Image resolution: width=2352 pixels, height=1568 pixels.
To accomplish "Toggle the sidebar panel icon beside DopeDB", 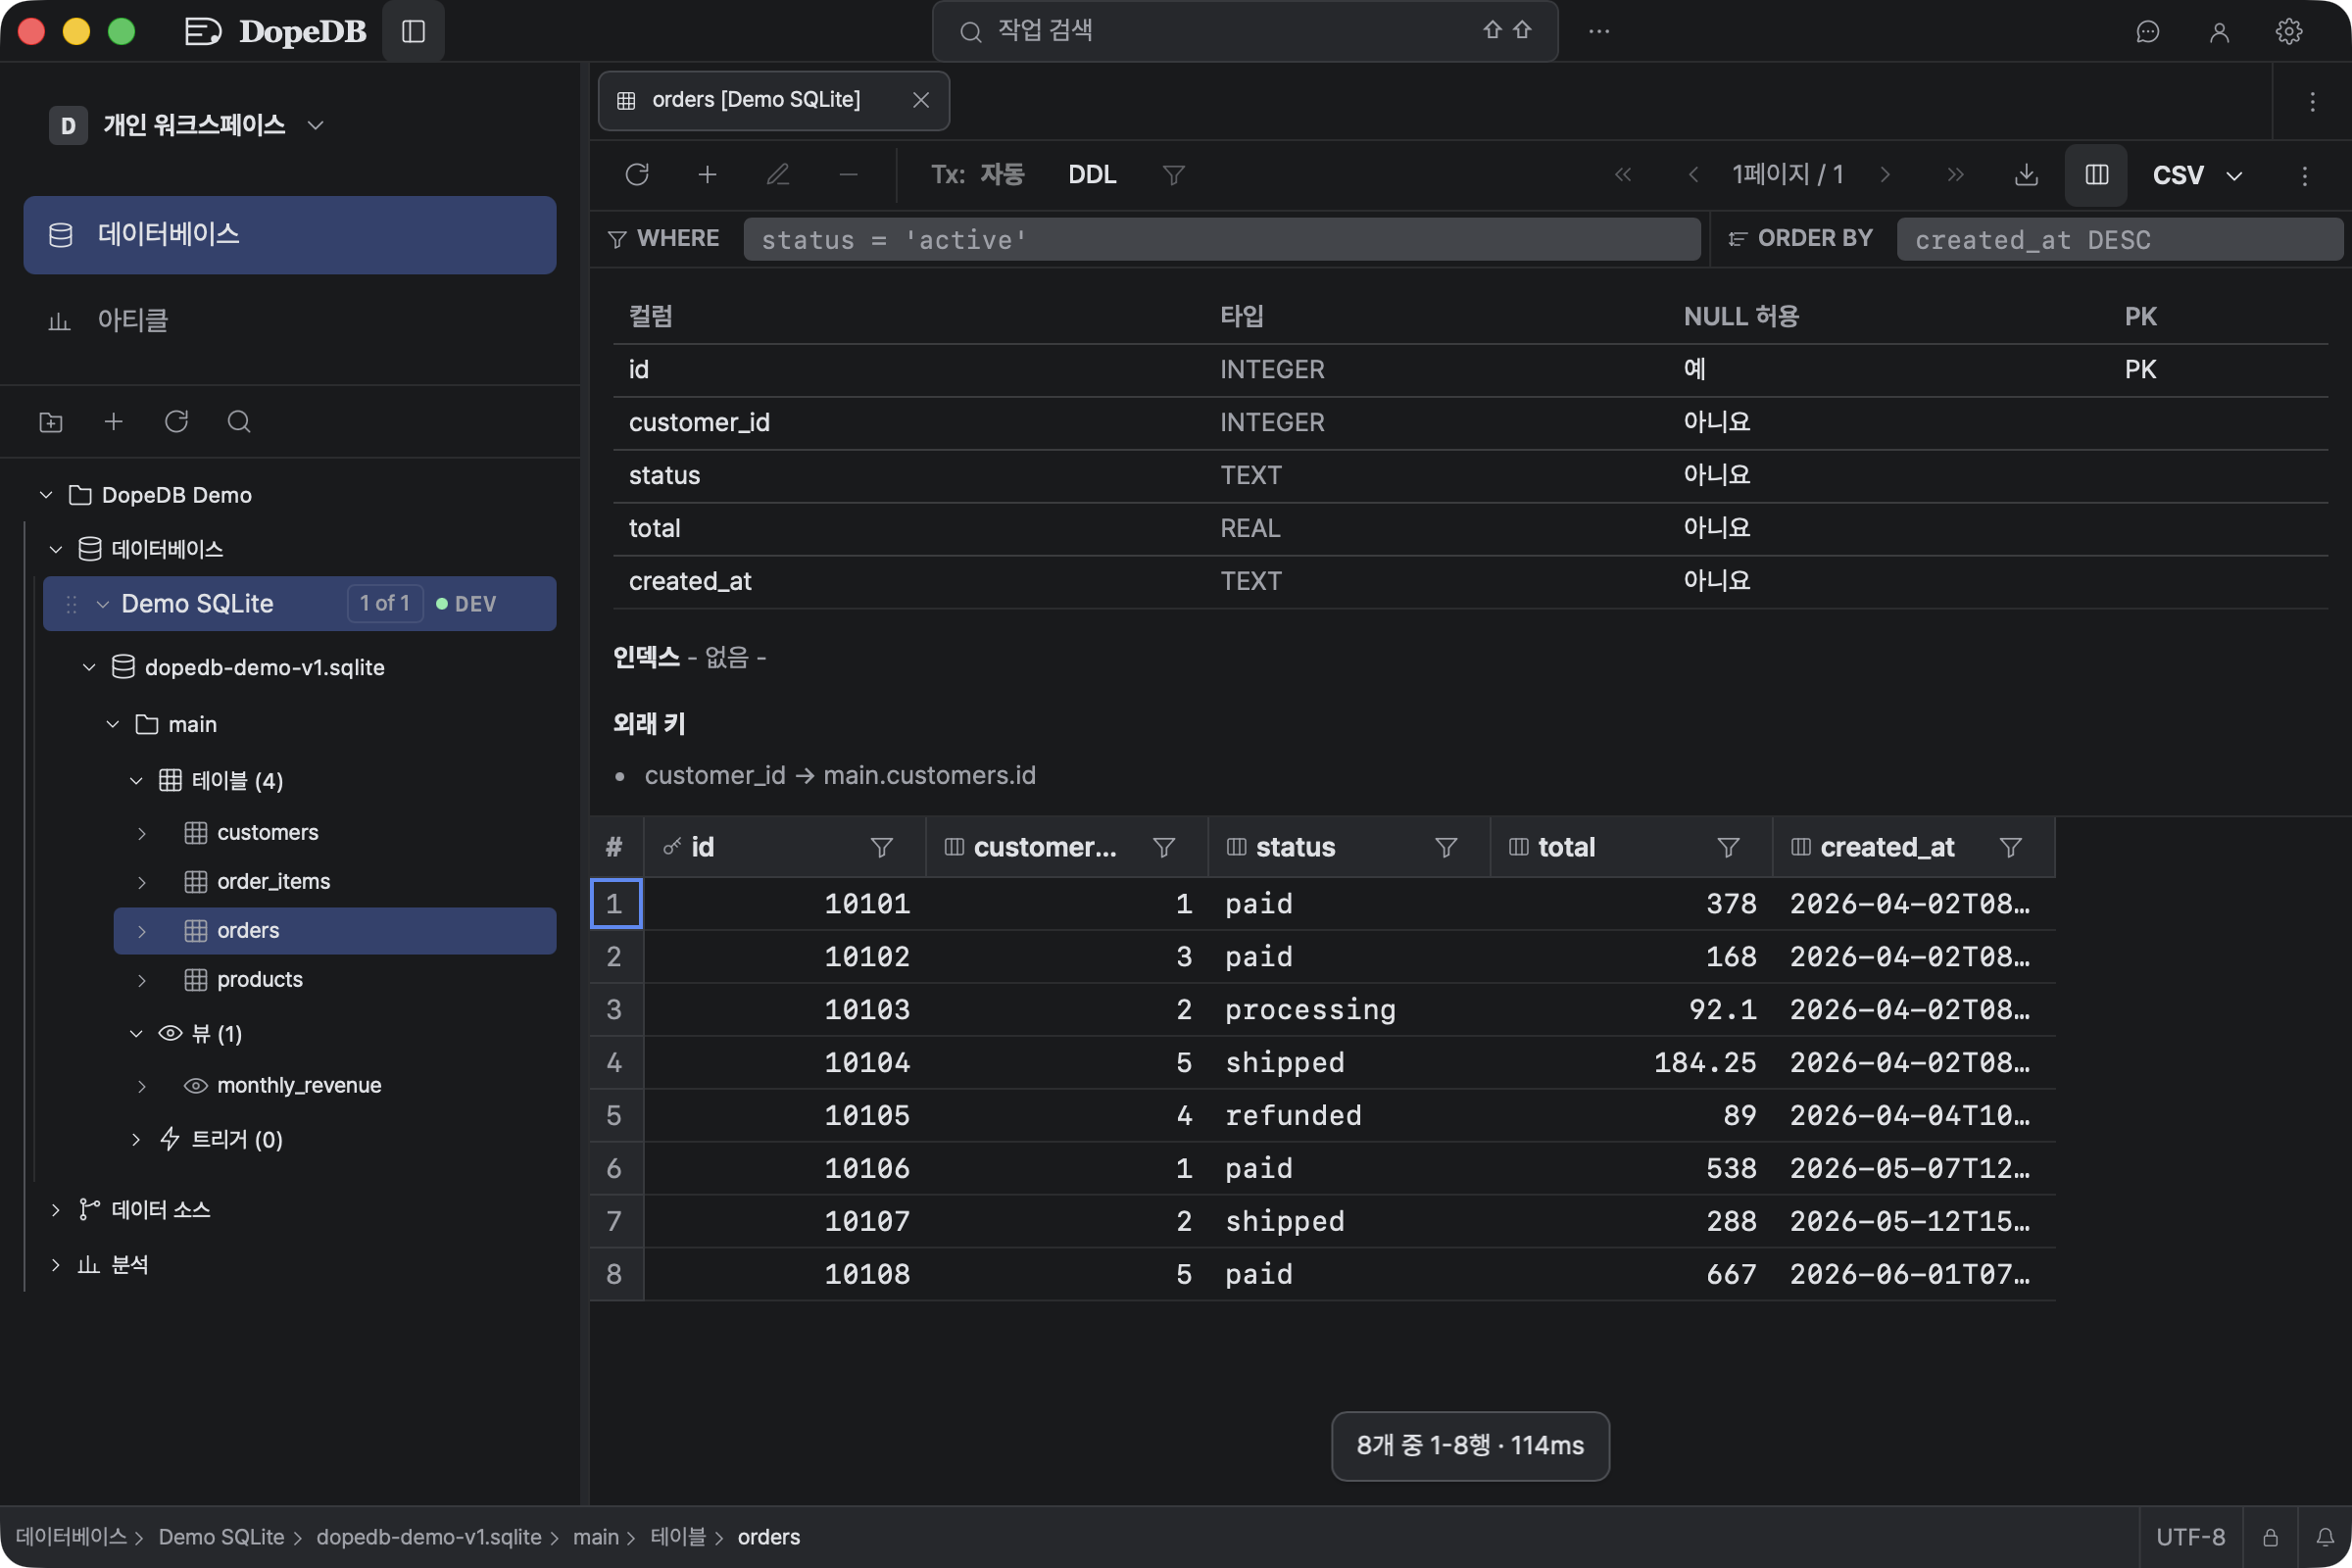I will [x=413, y=32].
